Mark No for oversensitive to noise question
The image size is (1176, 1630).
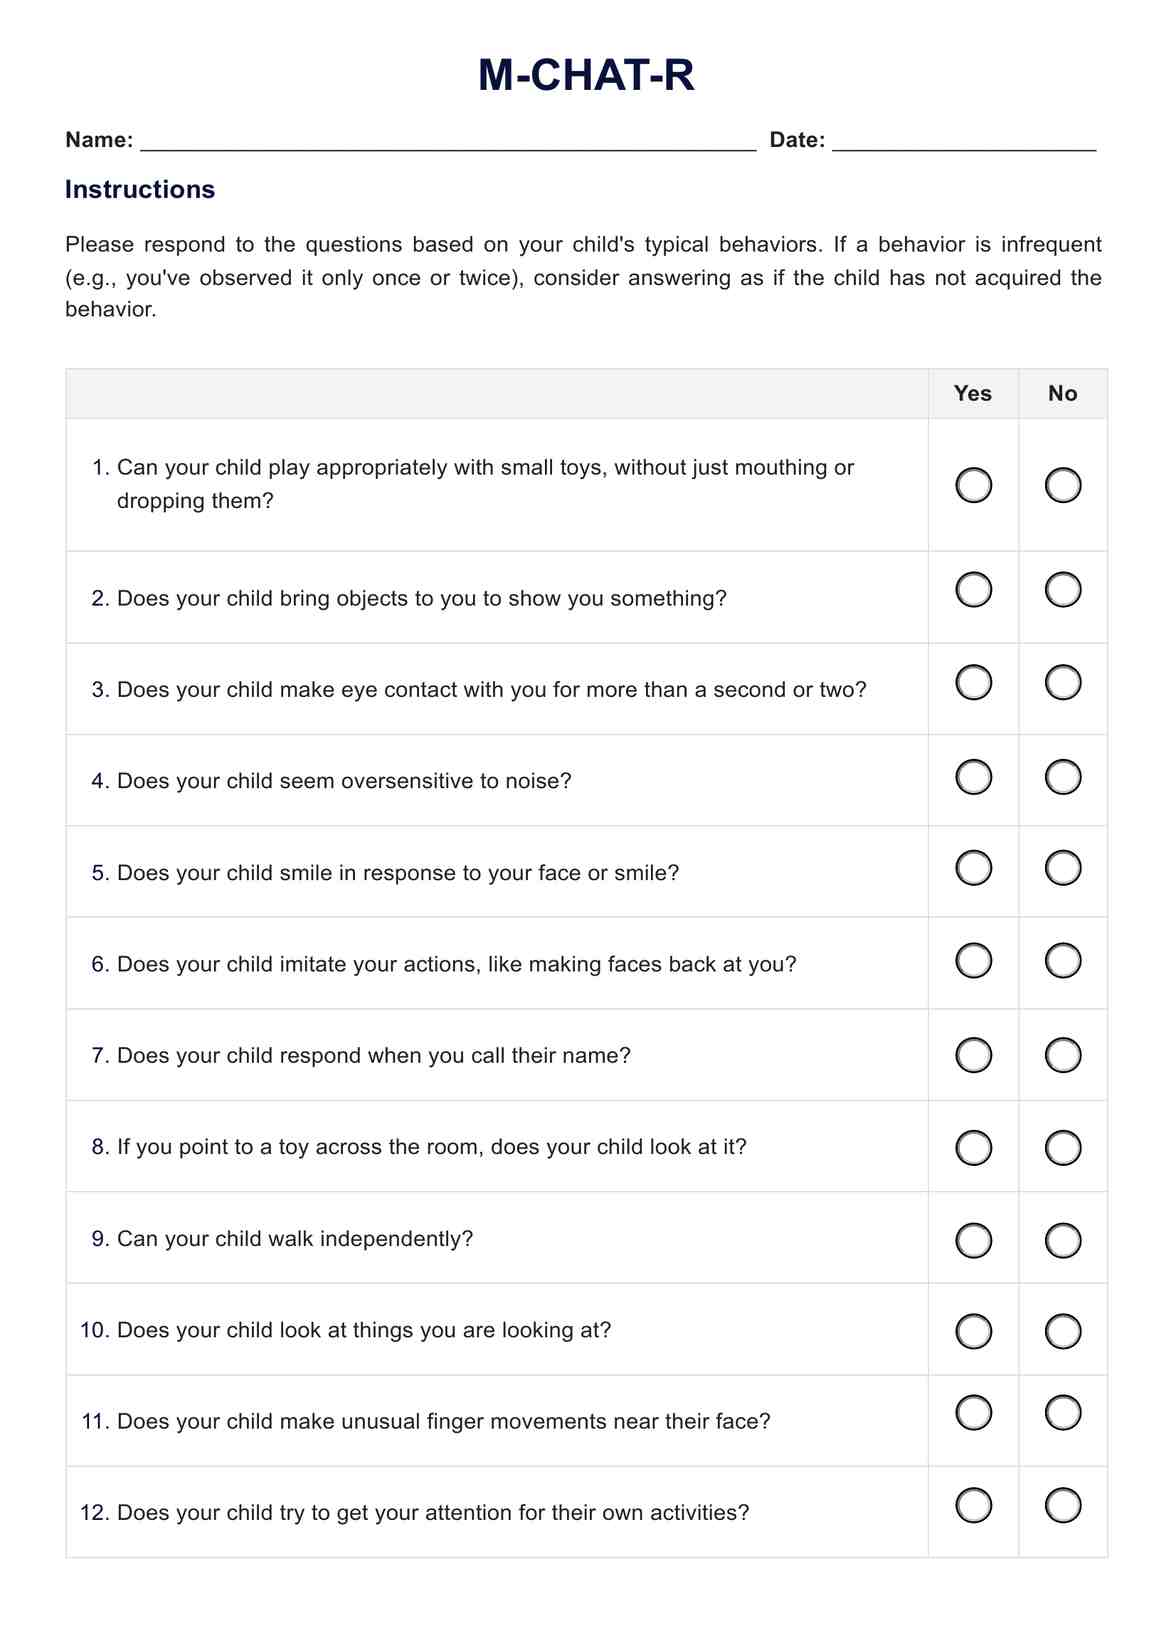1062,777
